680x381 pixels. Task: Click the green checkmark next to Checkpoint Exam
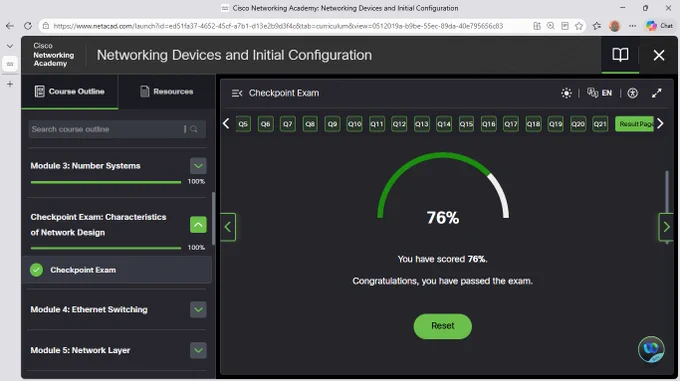click(36, 270)
